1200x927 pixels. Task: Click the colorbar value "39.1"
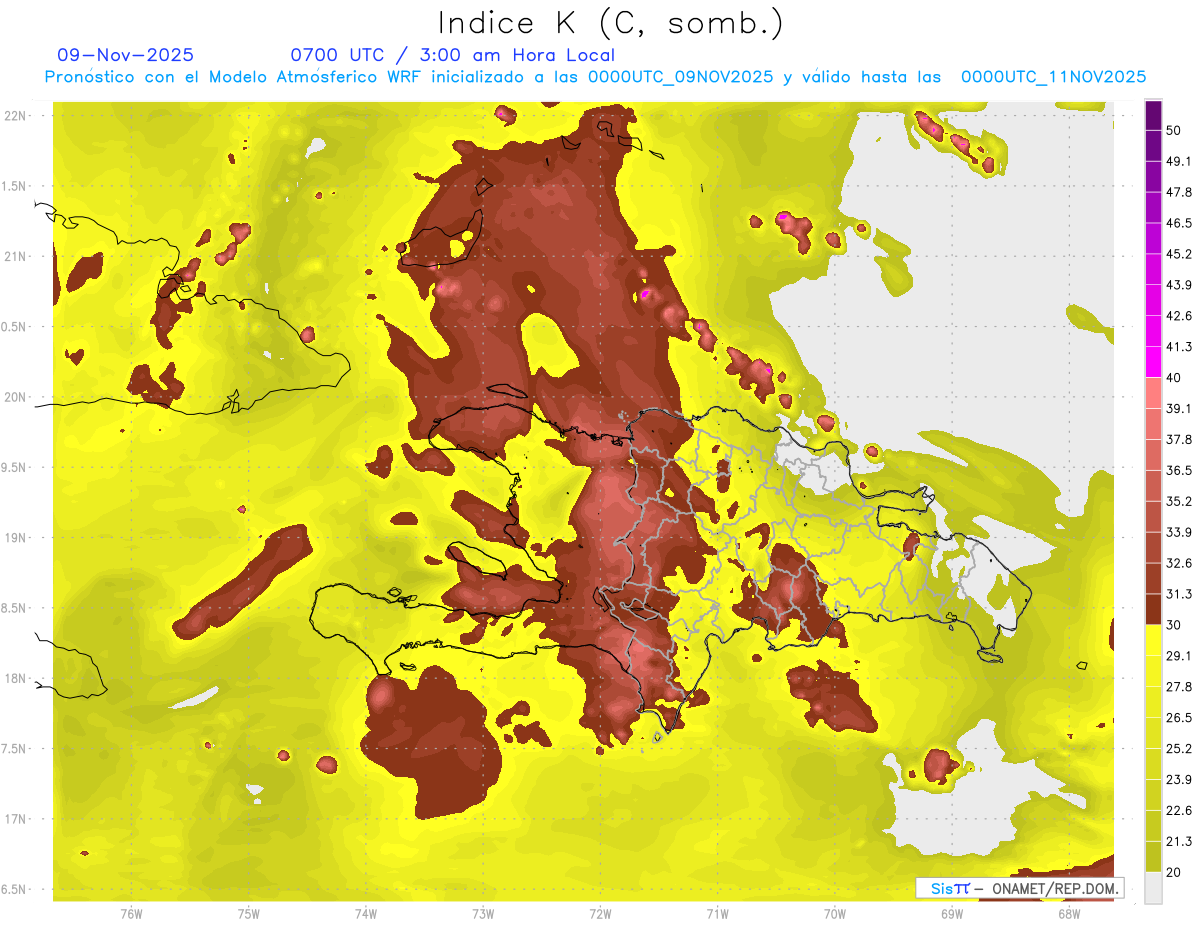[1178, 408]
